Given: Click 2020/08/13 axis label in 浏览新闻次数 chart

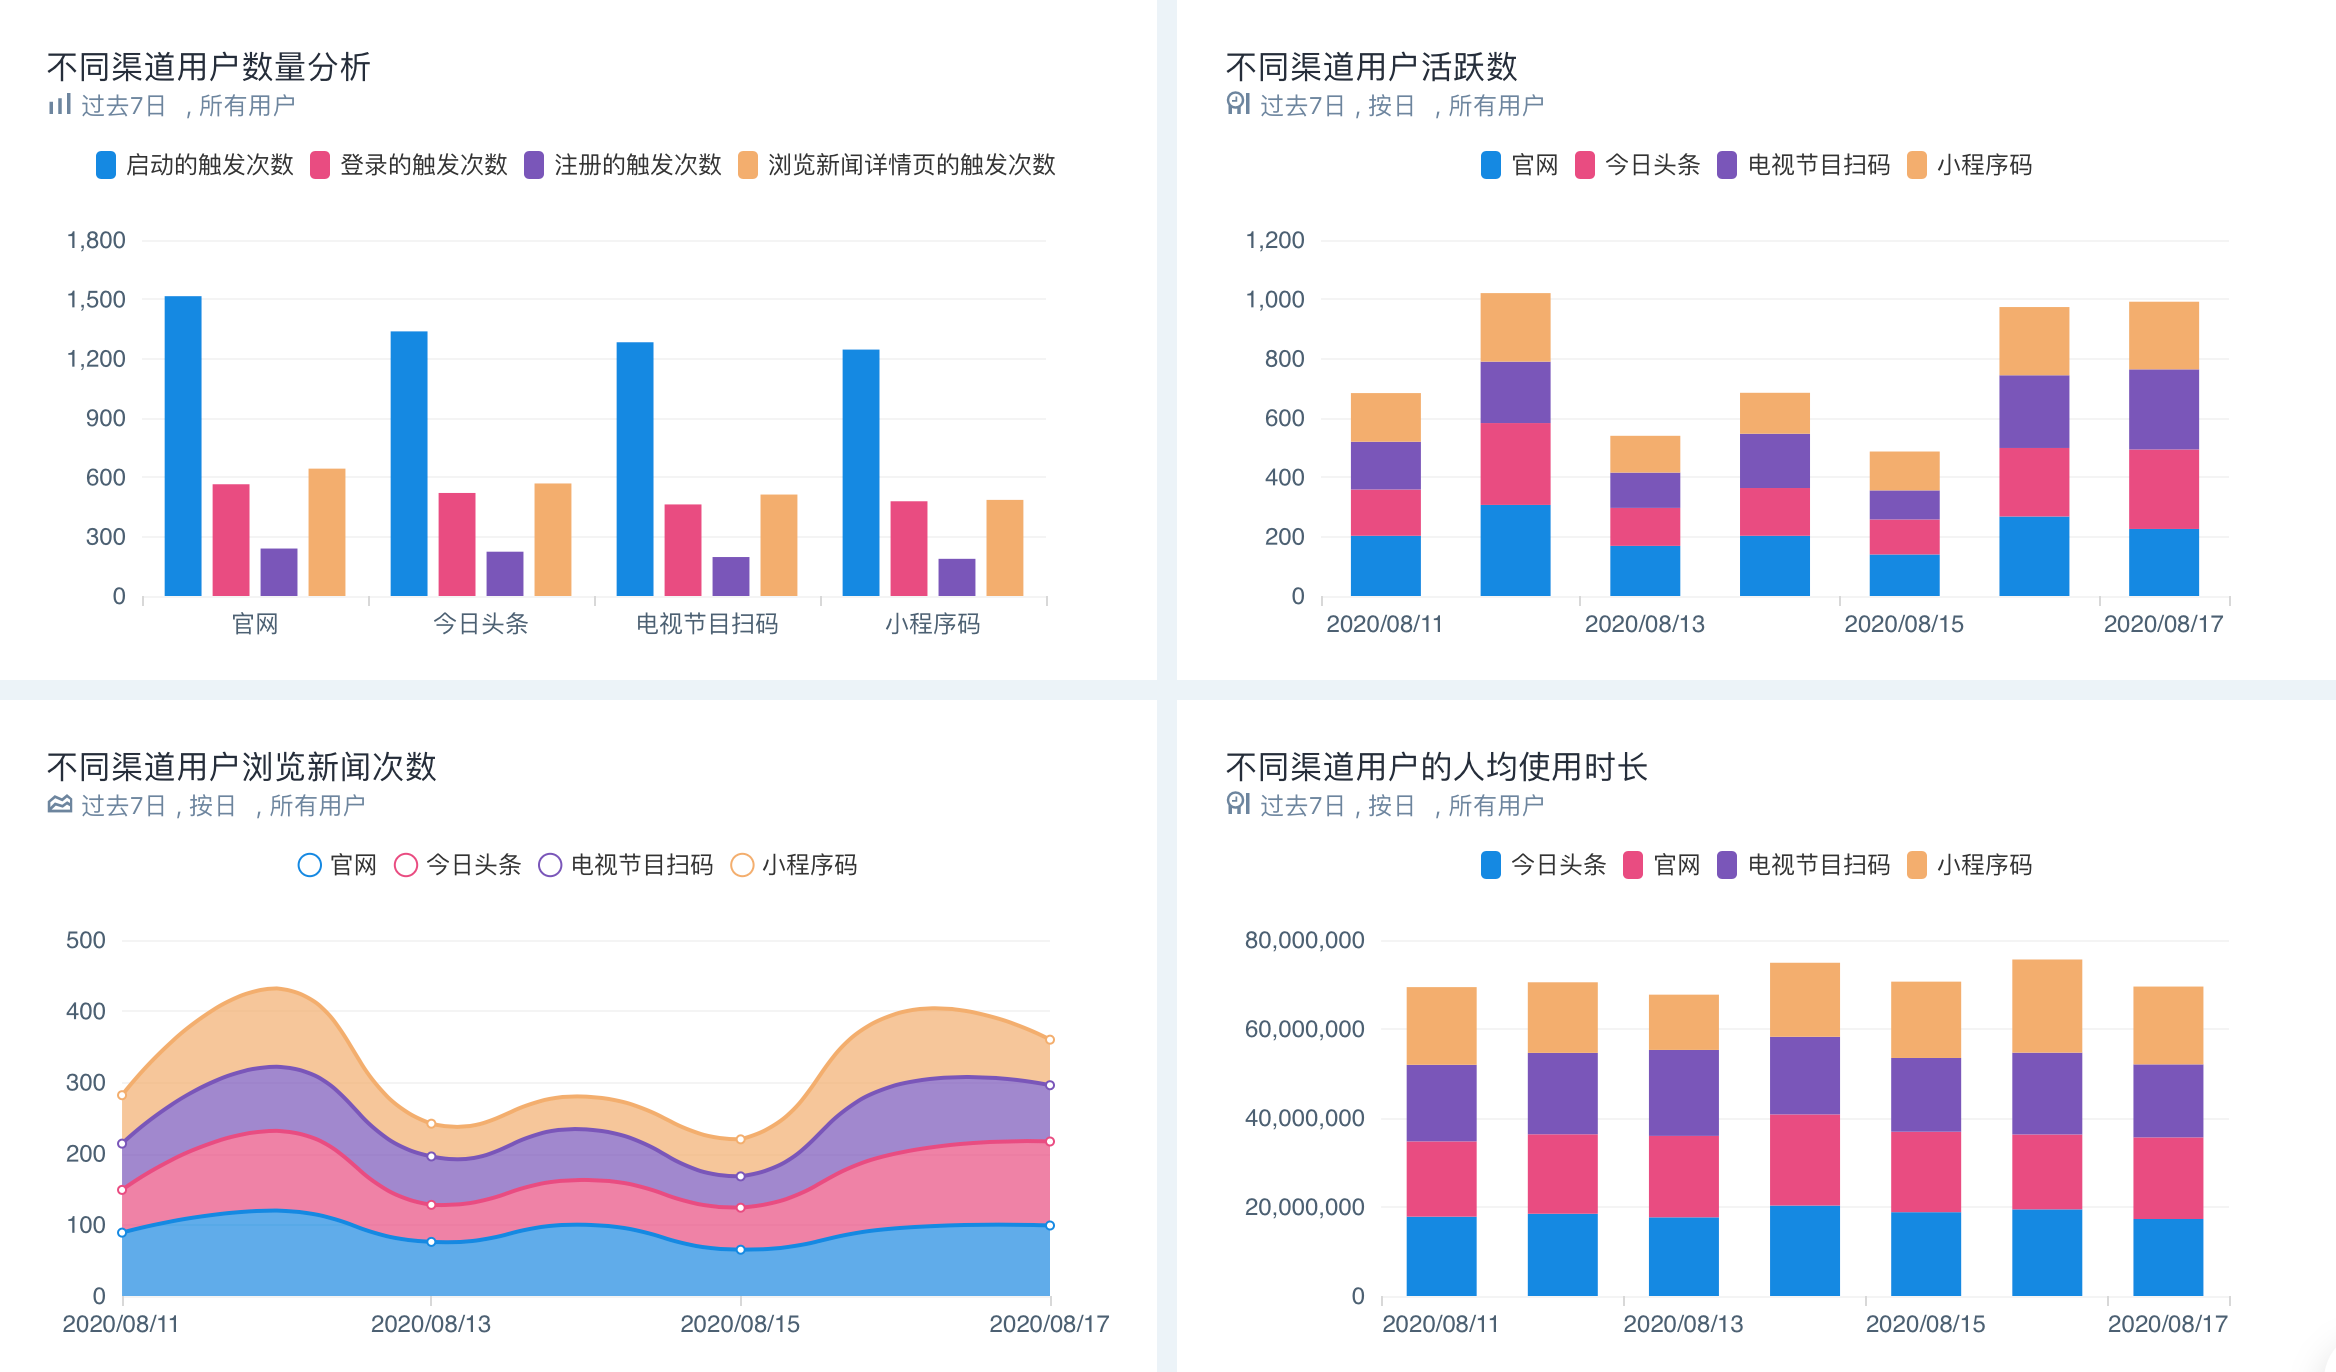Looking at the screenshot, I should (431, 1324).
